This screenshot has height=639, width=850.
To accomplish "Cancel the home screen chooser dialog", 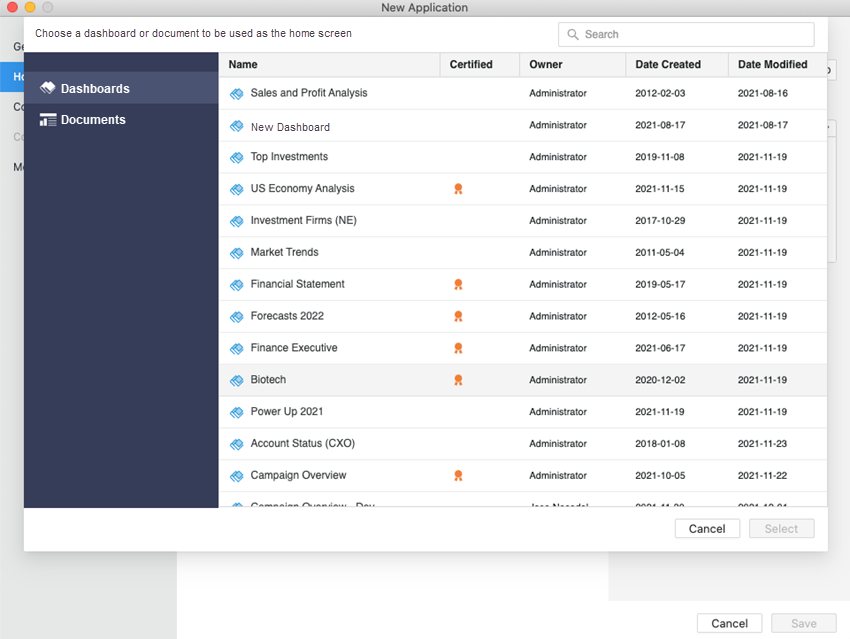I will pos(707,529).
